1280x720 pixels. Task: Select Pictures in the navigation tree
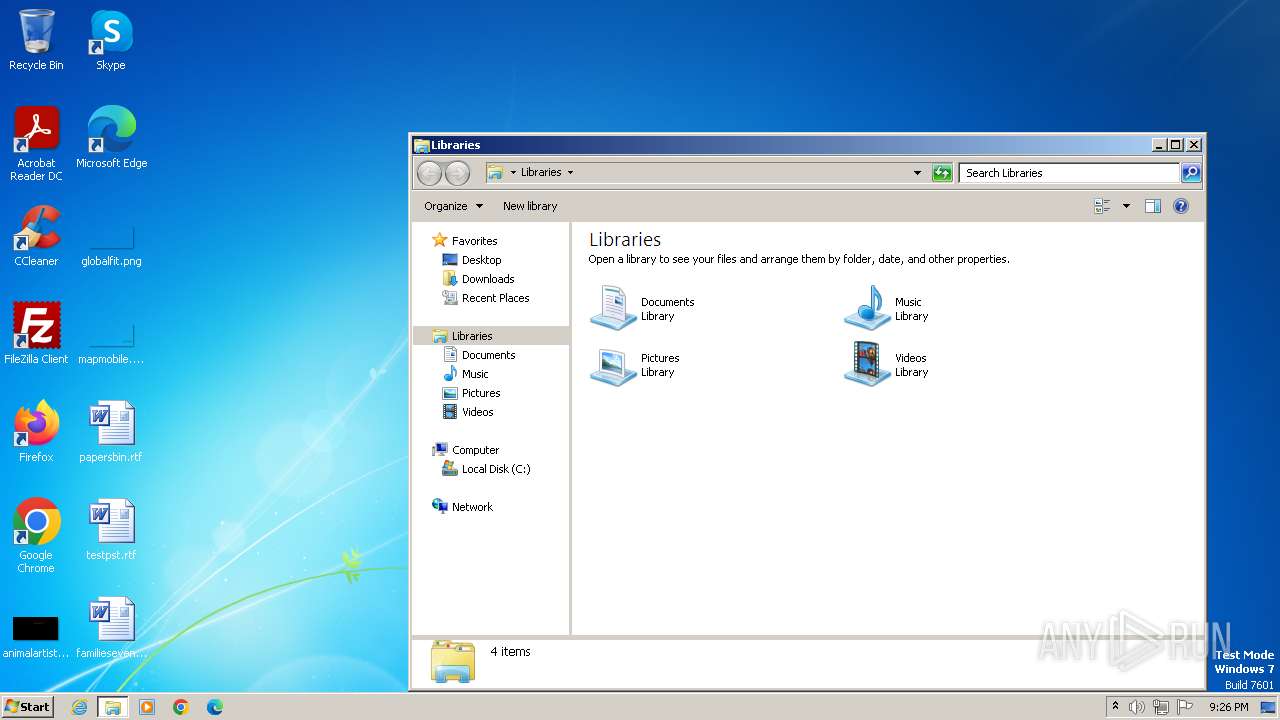pyautogui.click(x=481, y=393)
